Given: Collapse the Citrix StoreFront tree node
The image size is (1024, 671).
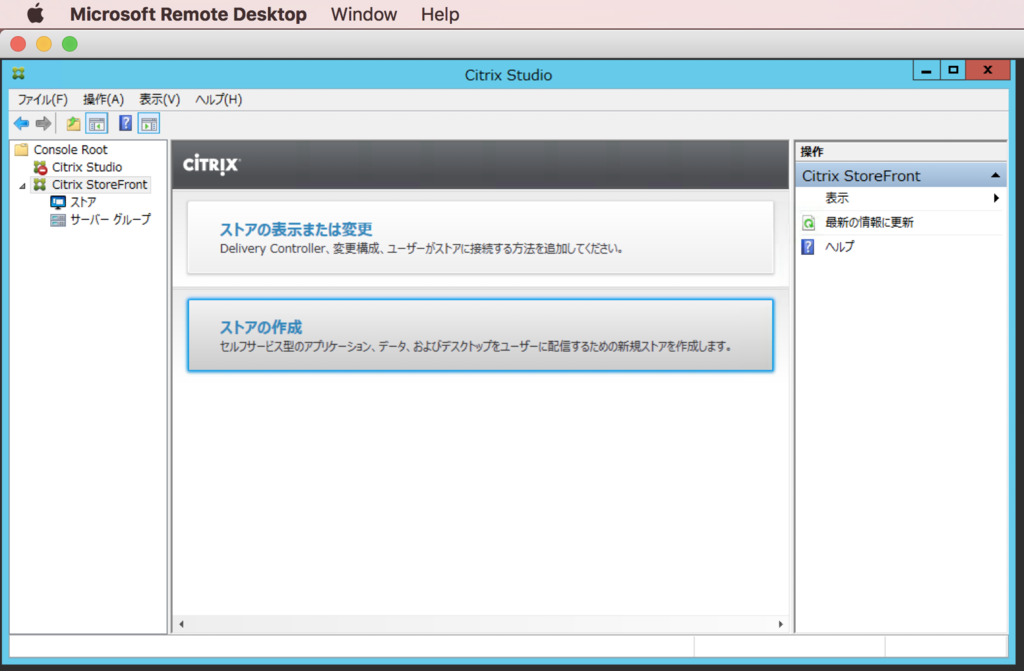Looking at the screenshot, I should click(x=22, y=186).
